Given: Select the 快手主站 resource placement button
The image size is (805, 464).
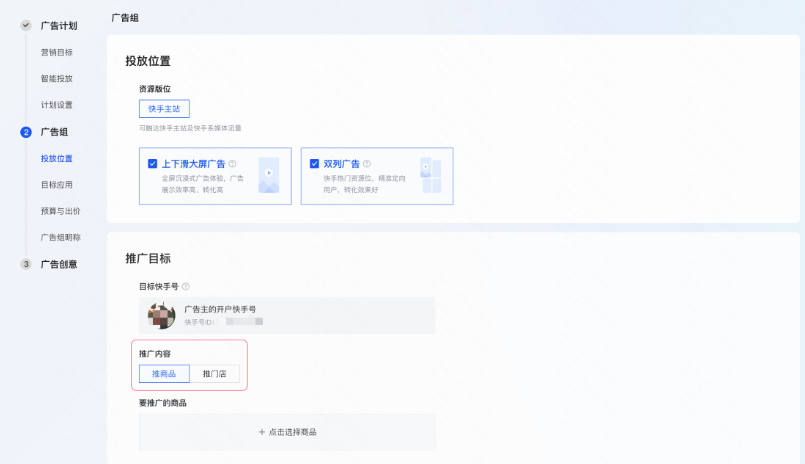Looking at the screenshot, I should [x=164, y=109].
